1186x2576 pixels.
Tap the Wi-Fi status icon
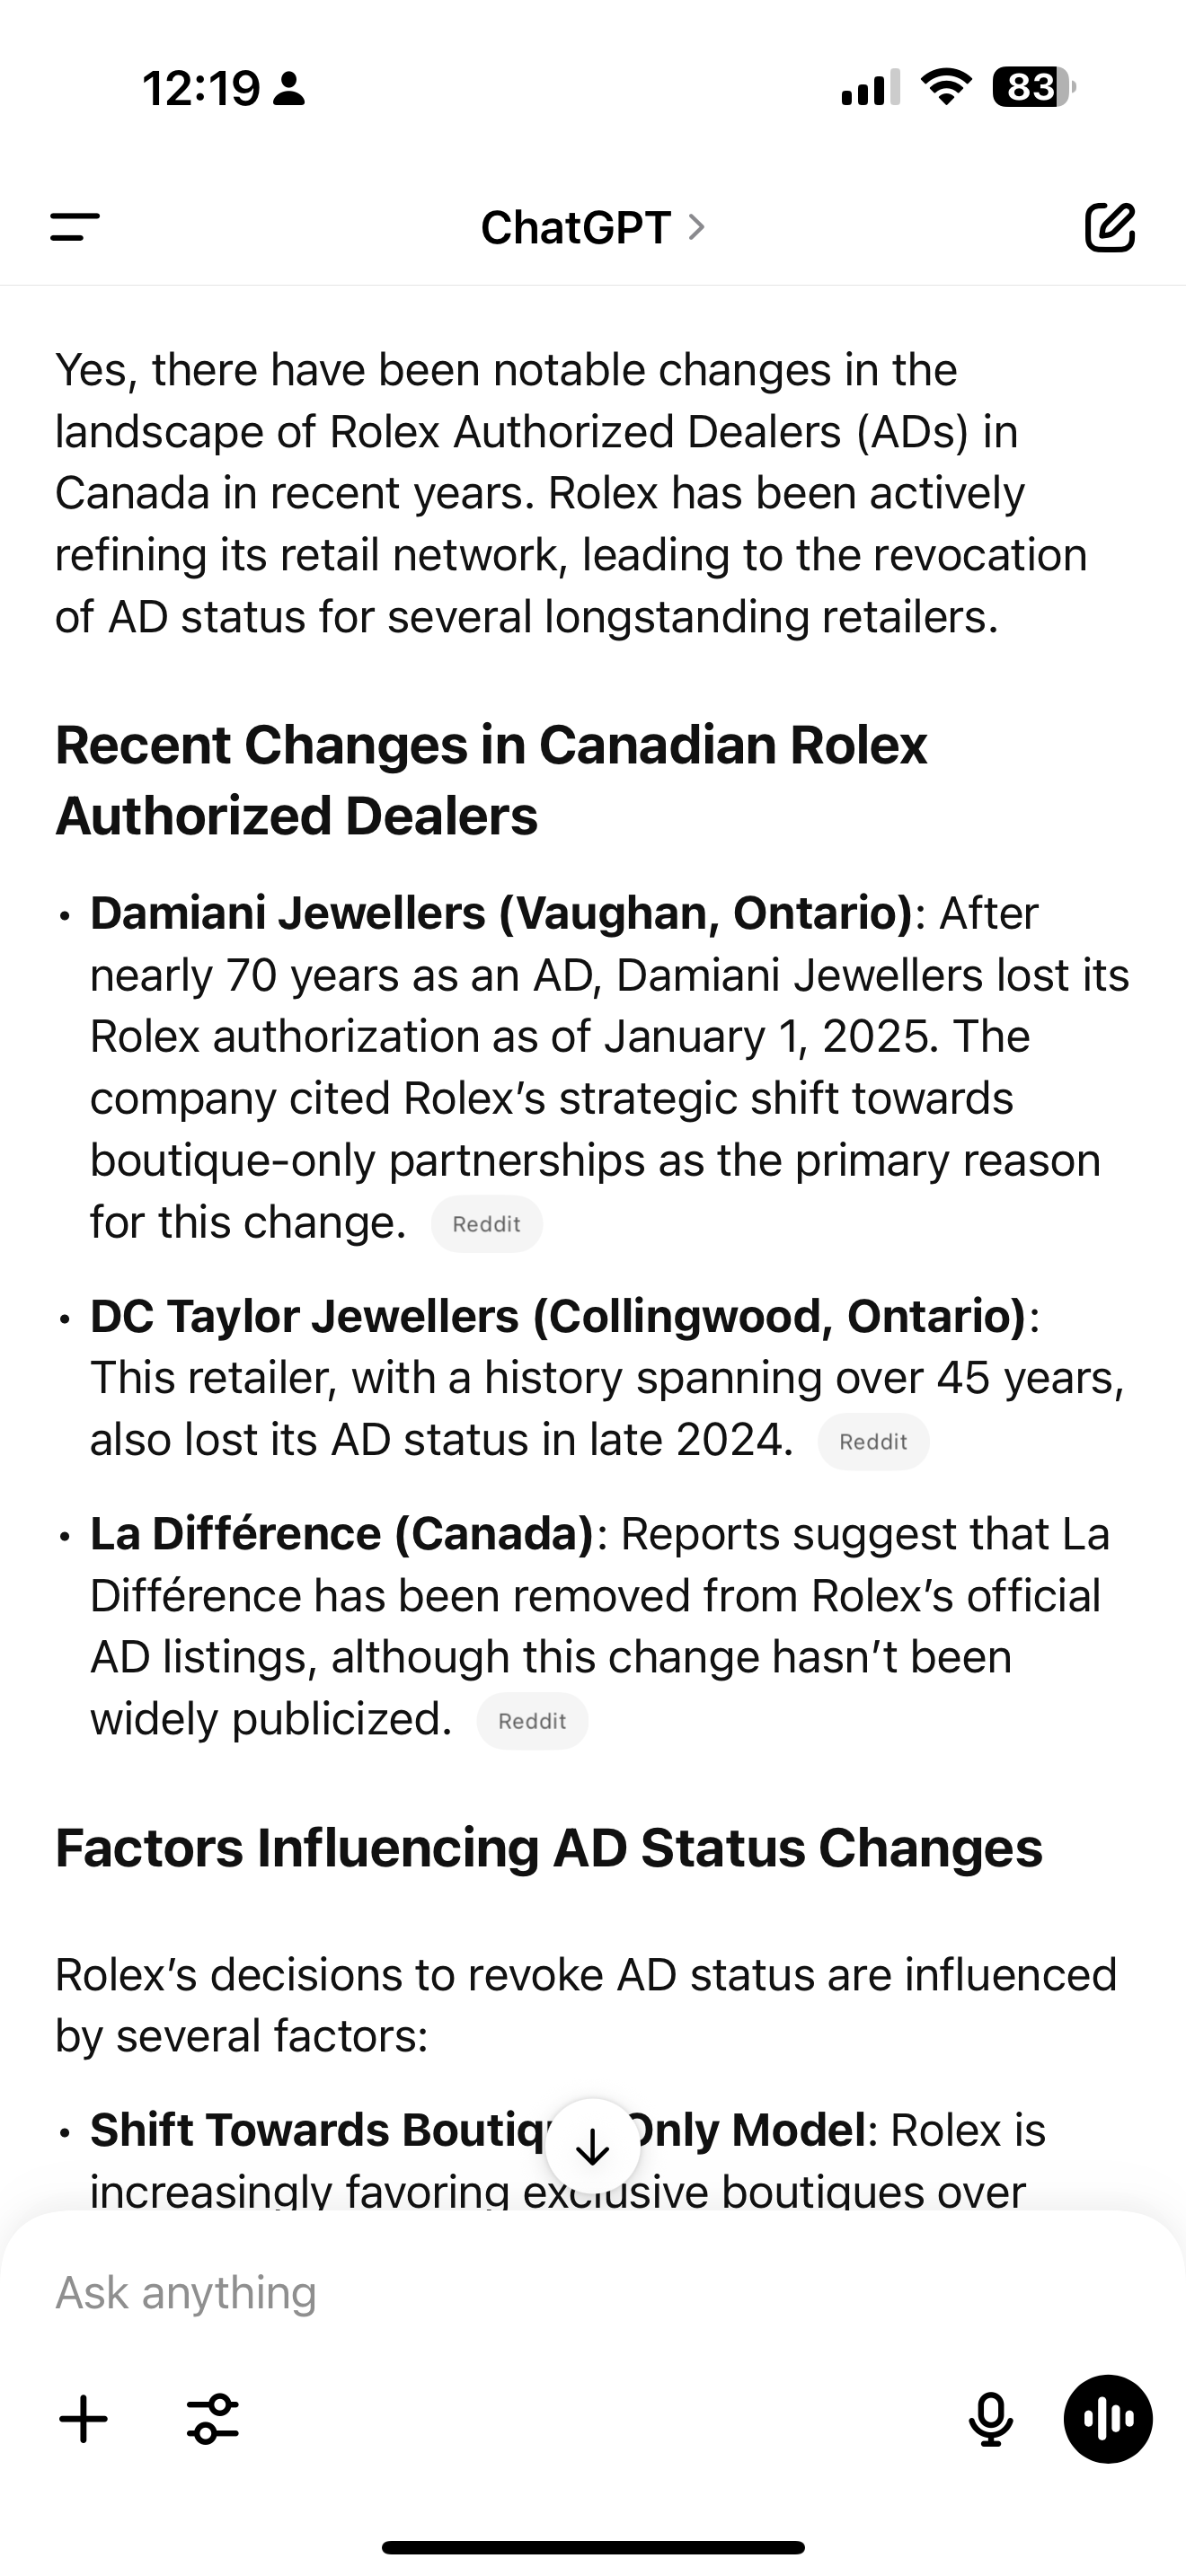(945, 87)
